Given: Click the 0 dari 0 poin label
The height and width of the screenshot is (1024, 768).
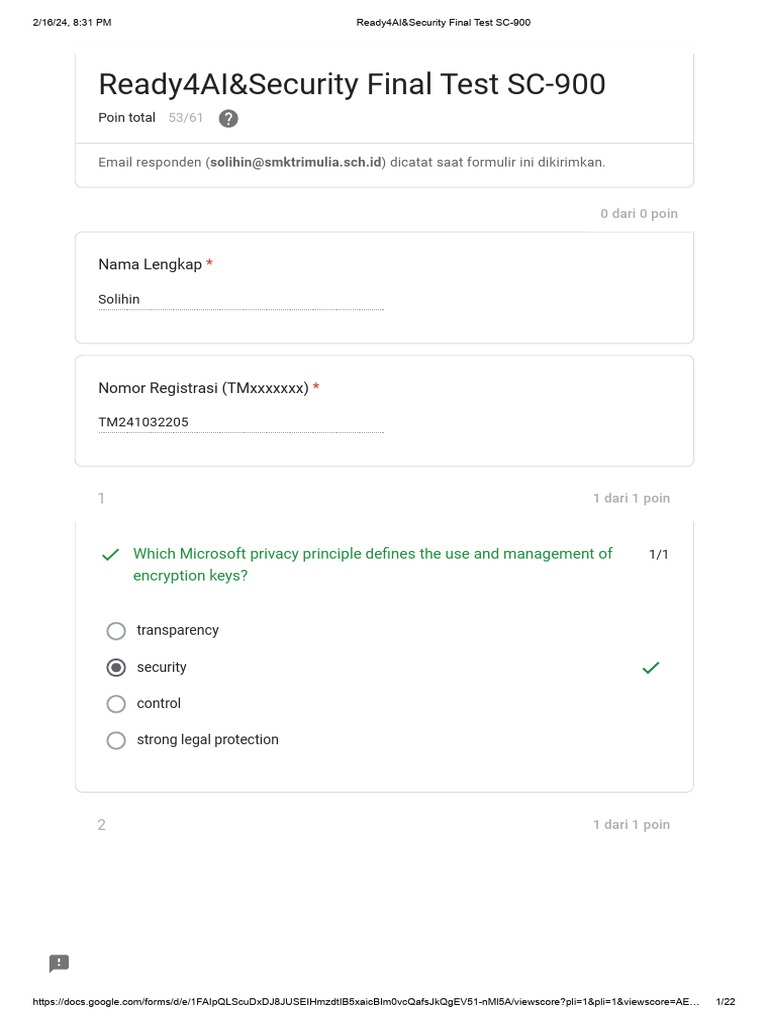Looking at the screenshot, I should [639, 214].
